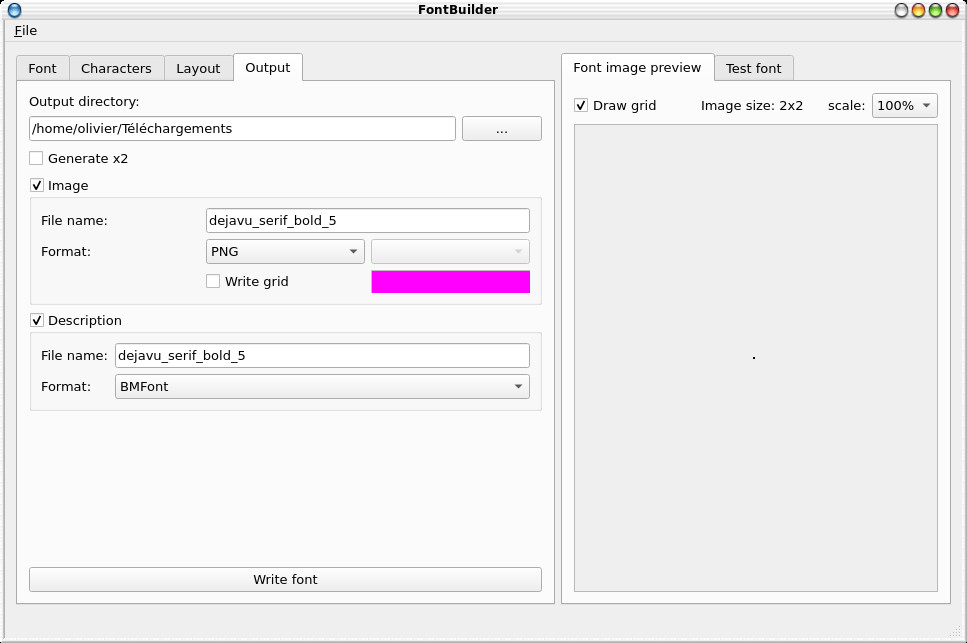Click the Output directory path field

point(242,129)
